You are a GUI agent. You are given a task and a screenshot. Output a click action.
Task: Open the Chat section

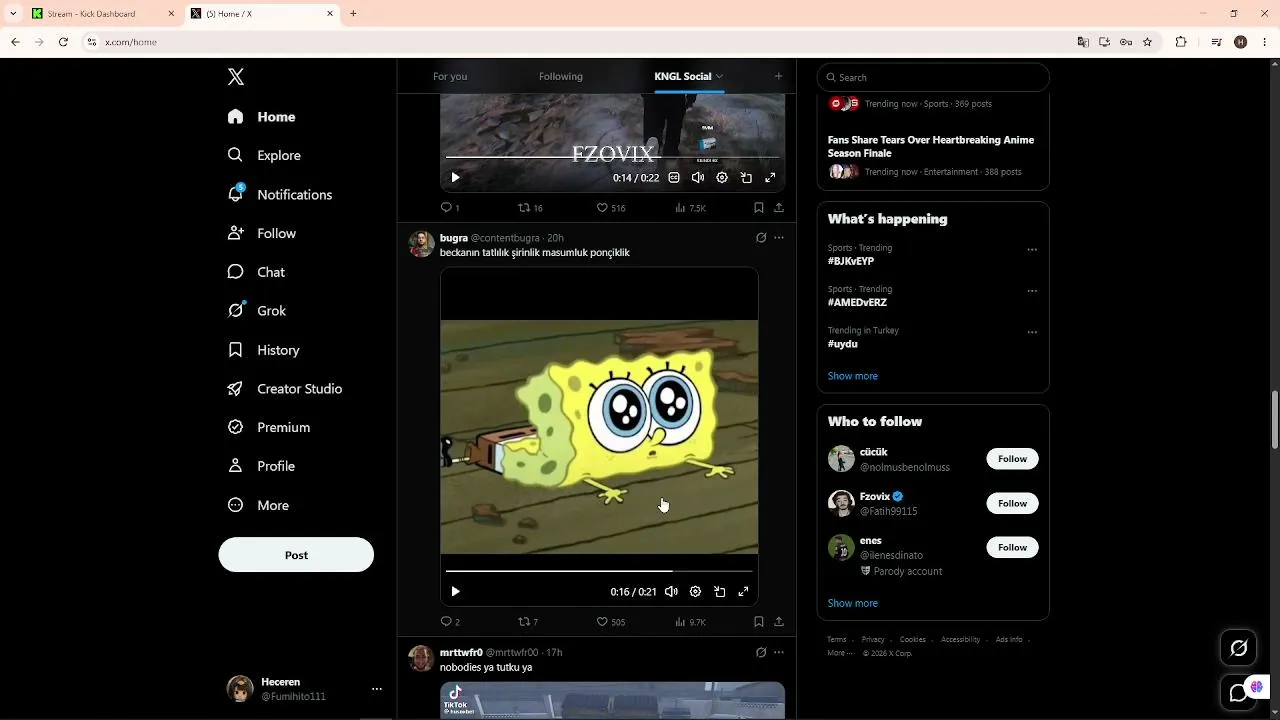tap(256, 272)
